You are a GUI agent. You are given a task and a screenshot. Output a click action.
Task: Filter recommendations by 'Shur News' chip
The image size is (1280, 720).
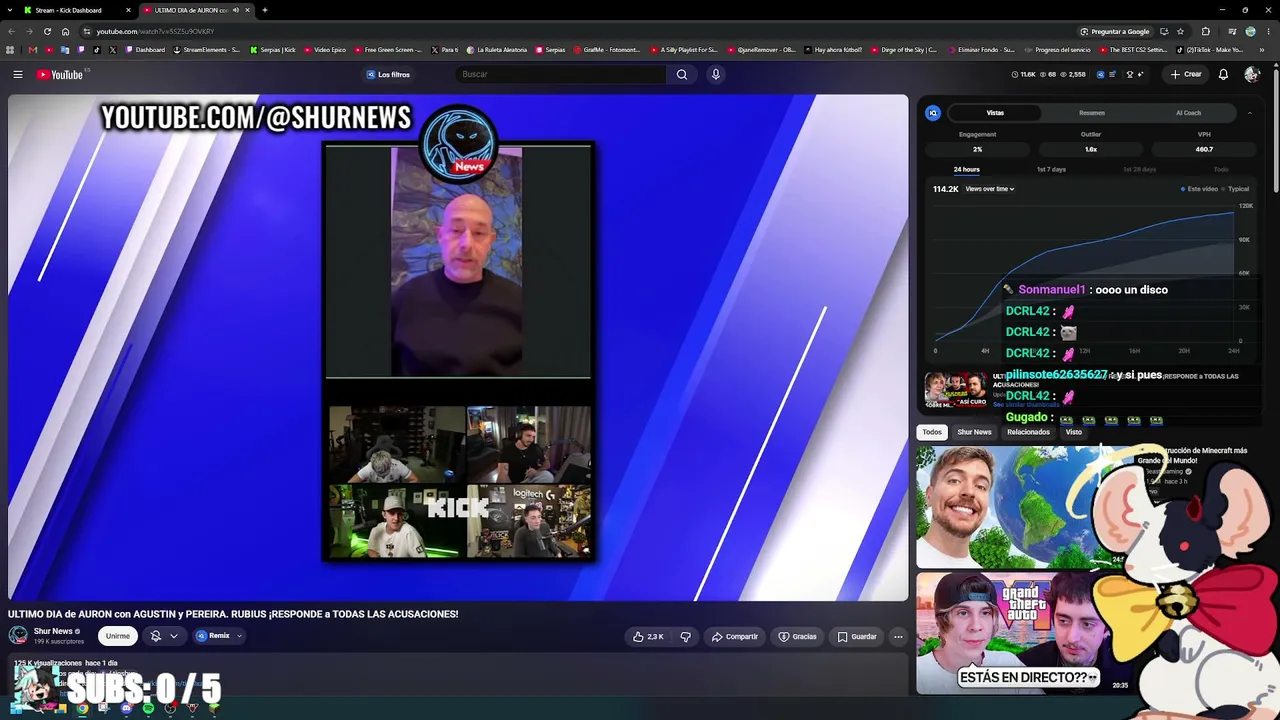974,432
